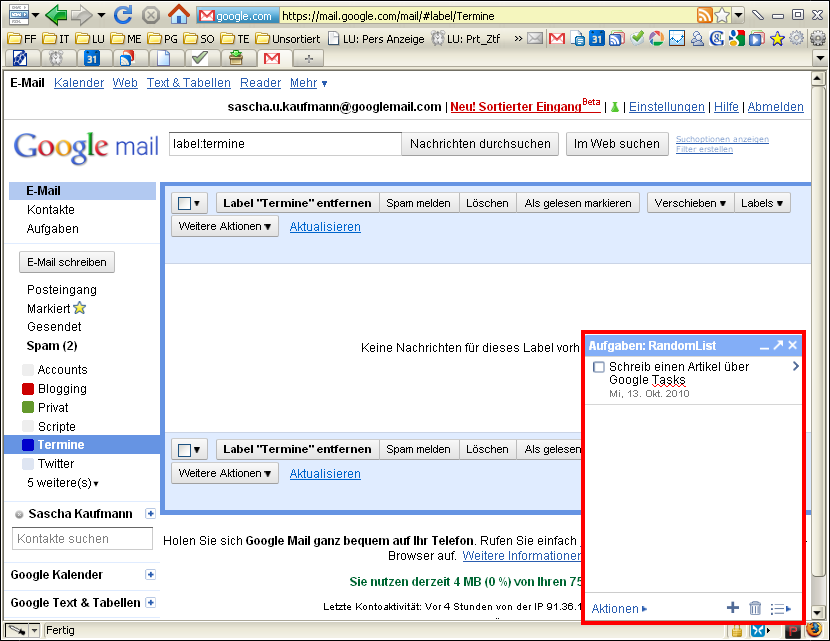830x641 pixels.
Task: Go forward with the grey arrow
Action: pos(81,15)
